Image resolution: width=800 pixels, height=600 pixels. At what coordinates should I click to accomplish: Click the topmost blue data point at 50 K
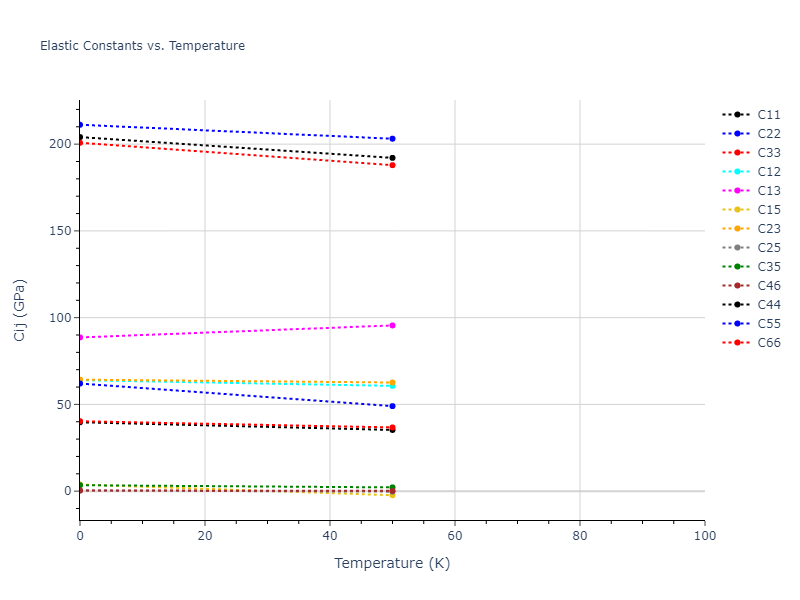click(392, 139)
